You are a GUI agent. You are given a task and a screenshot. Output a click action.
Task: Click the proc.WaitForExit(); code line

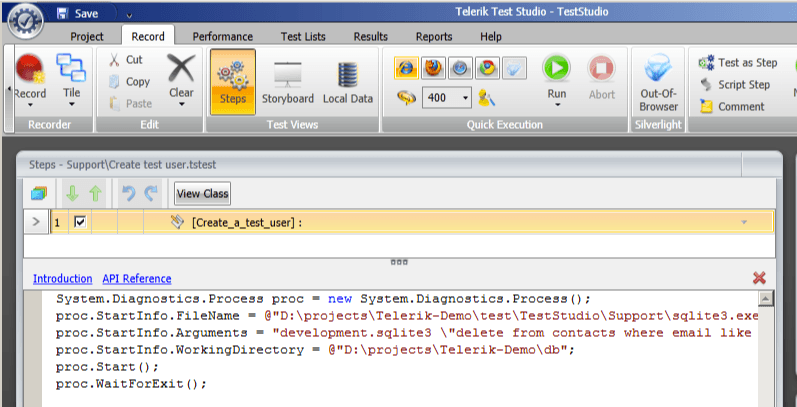click(132, 384)
